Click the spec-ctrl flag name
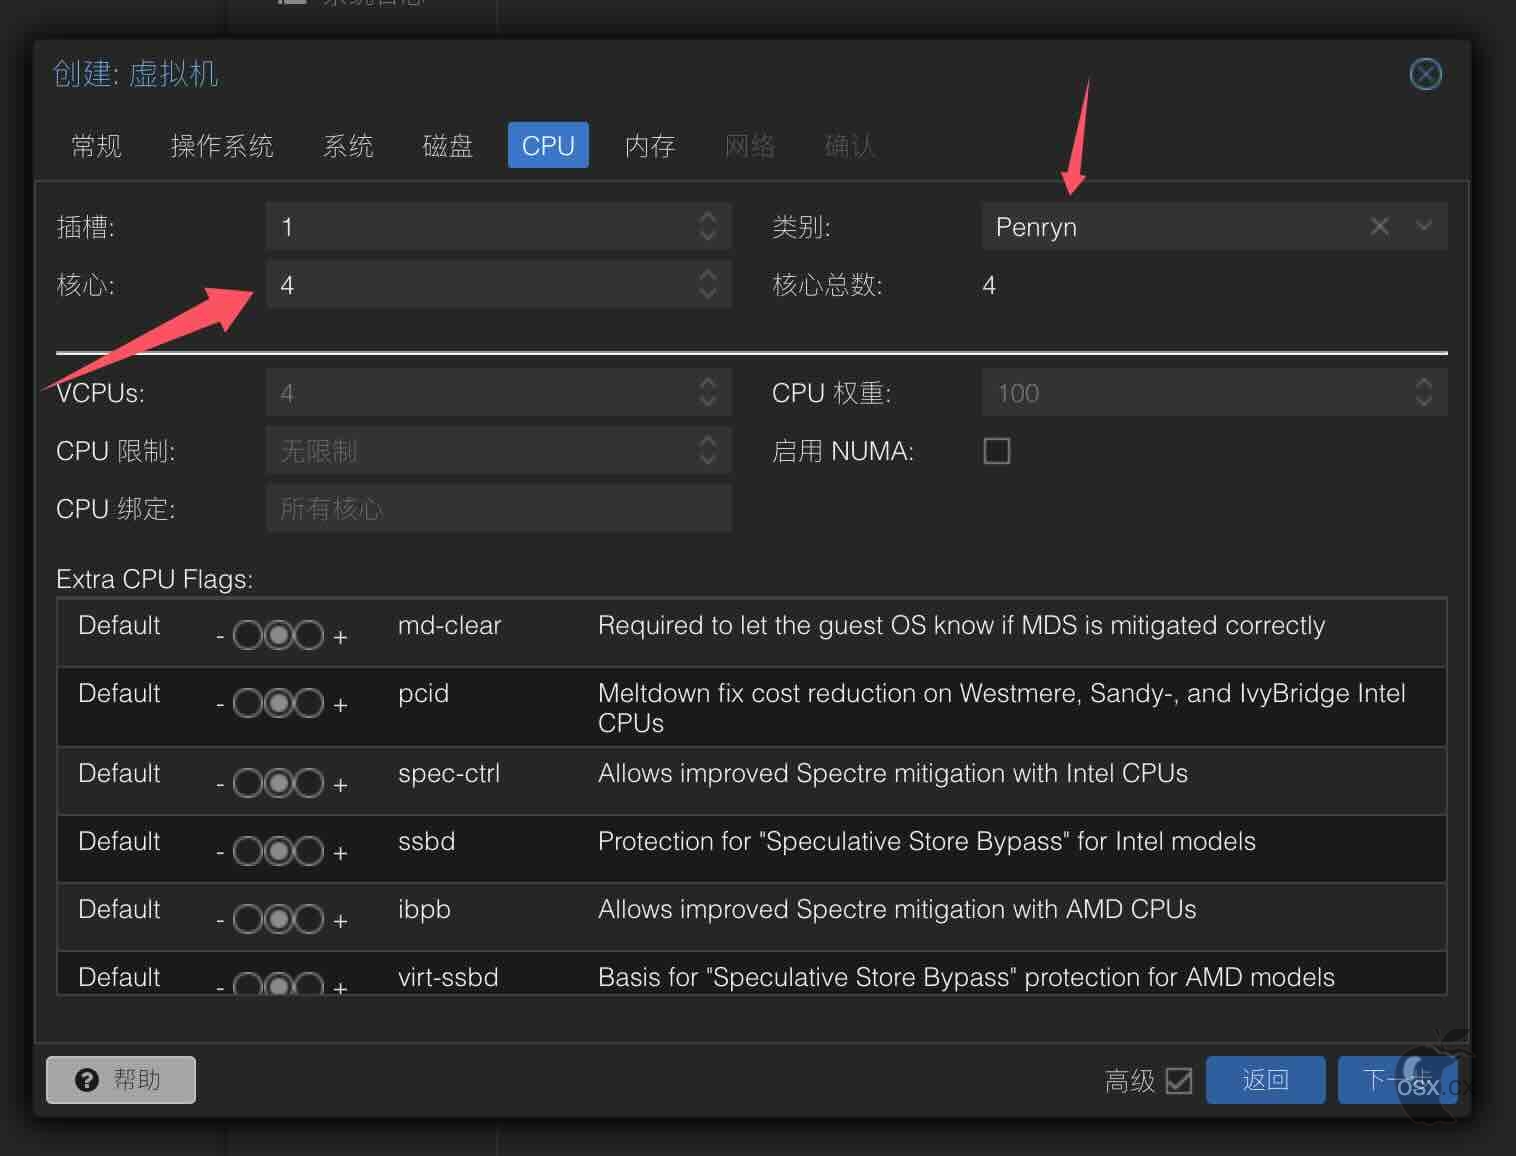This screenshot has height=1156, width=1516. pos(448,773)
